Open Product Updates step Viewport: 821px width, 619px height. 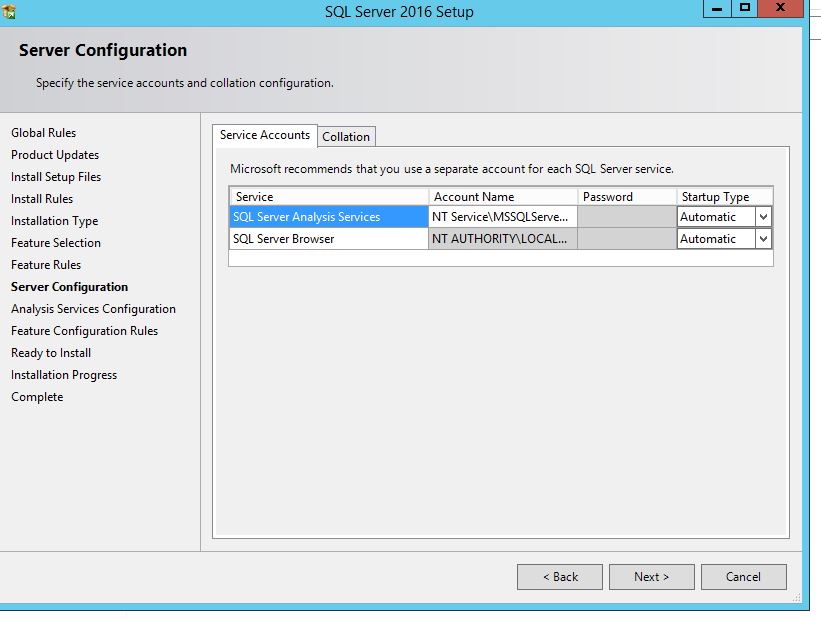(55, 155)
